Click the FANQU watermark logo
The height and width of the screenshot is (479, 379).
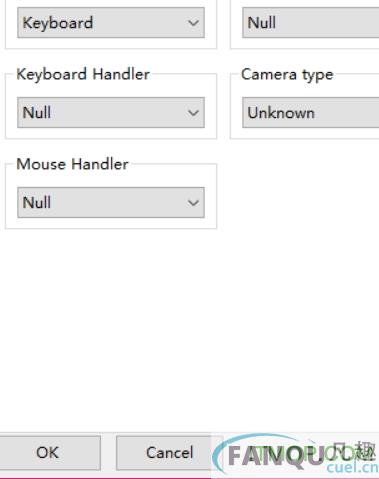pos(294,455)
